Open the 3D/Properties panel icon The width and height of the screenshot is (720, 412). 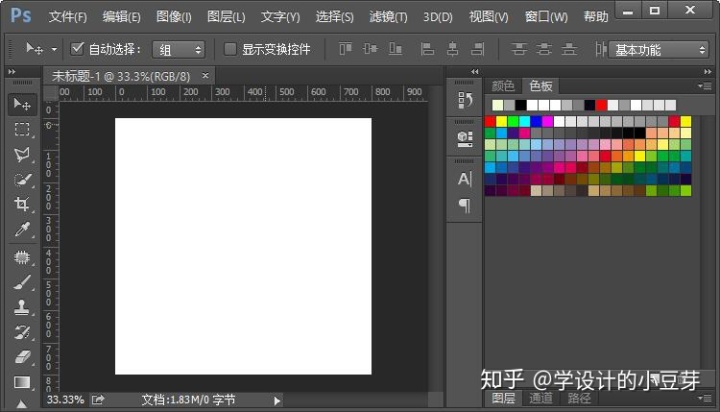(465, 139)
